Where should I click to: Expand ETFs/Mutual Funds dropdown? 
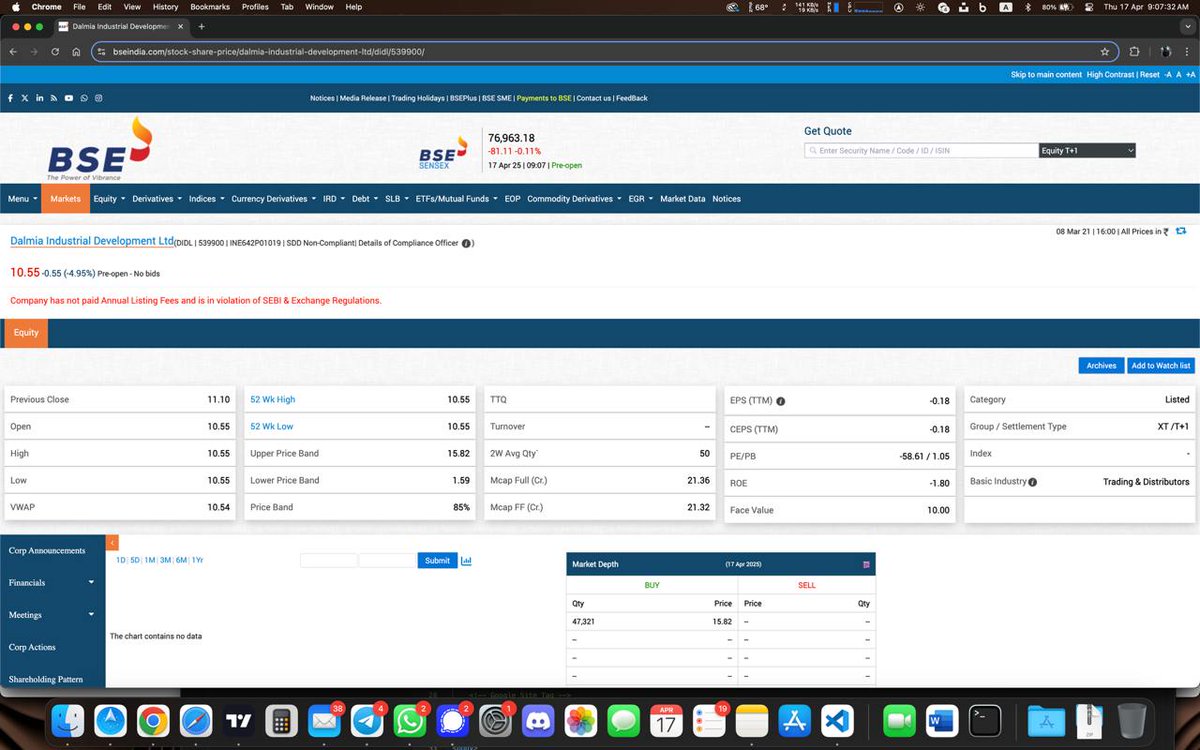click(457, 199)
